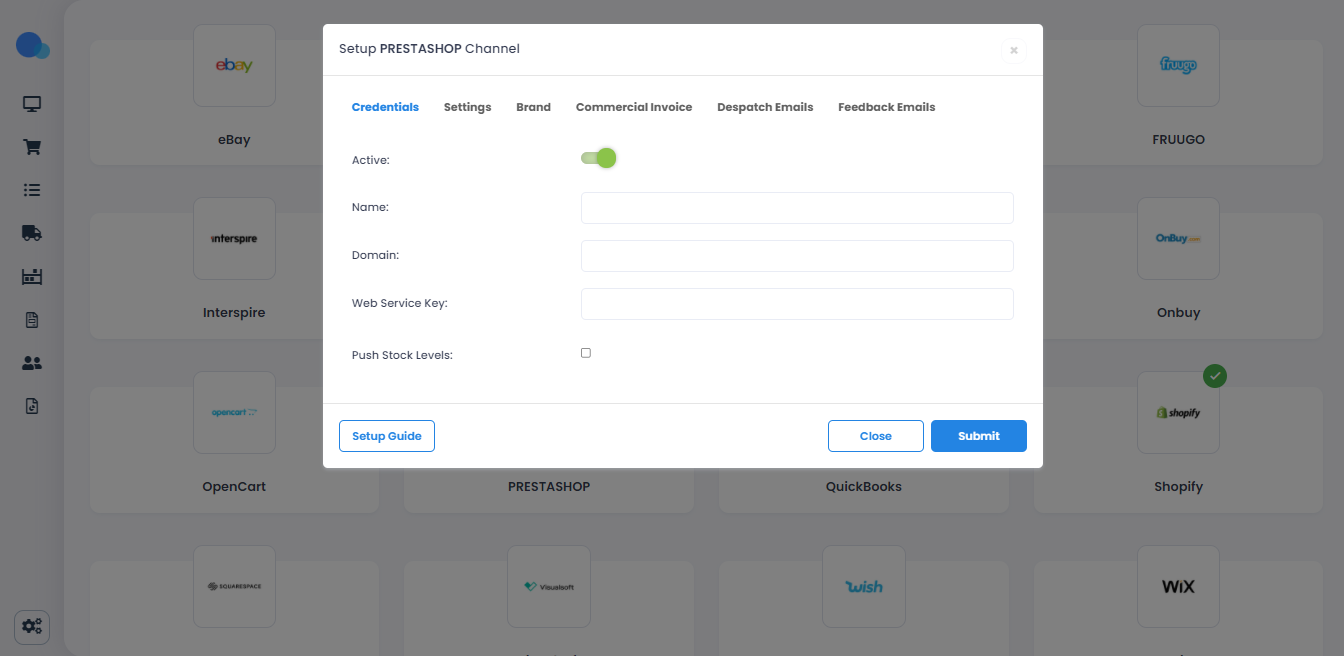Viewport: 1344px width, 656px height.
Task: Focus the Domain input field
Action: click(797, 256)
